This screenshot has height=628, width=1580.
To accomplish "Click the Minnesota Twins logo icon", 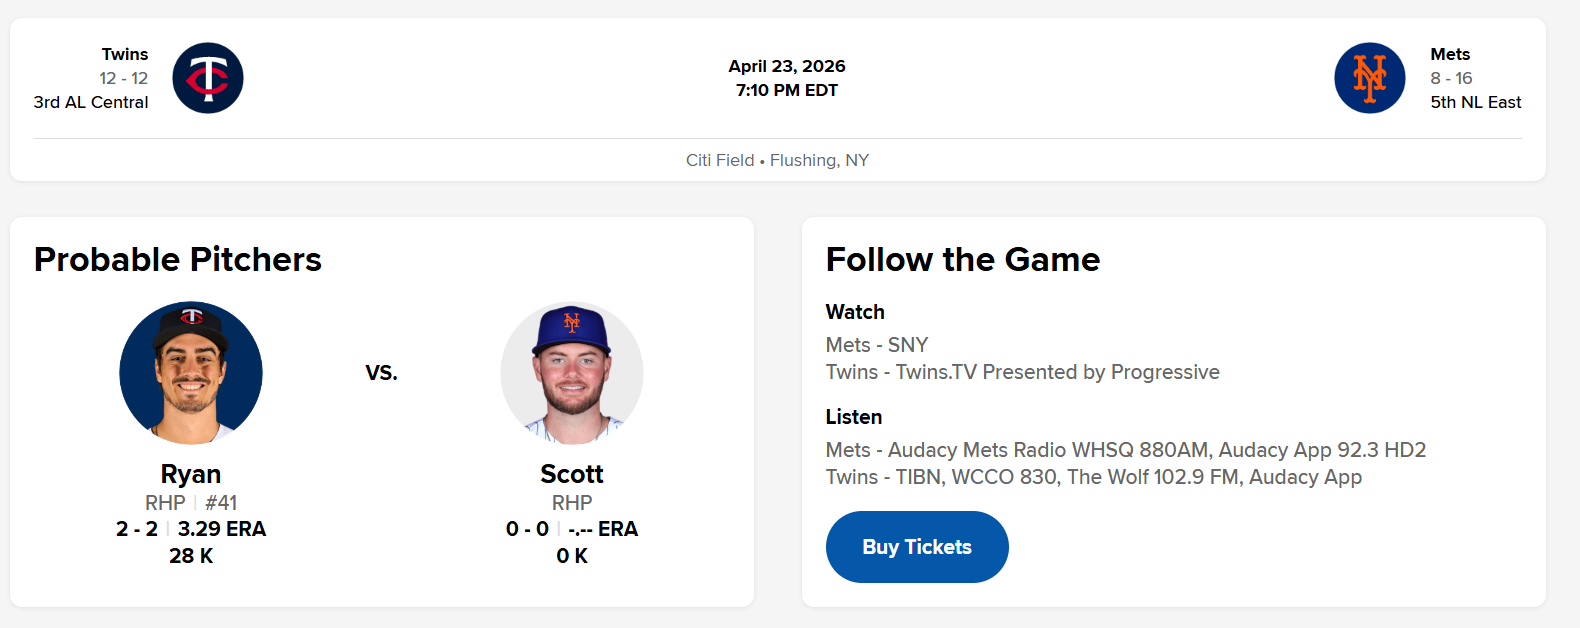I will (x=208, y=78).
